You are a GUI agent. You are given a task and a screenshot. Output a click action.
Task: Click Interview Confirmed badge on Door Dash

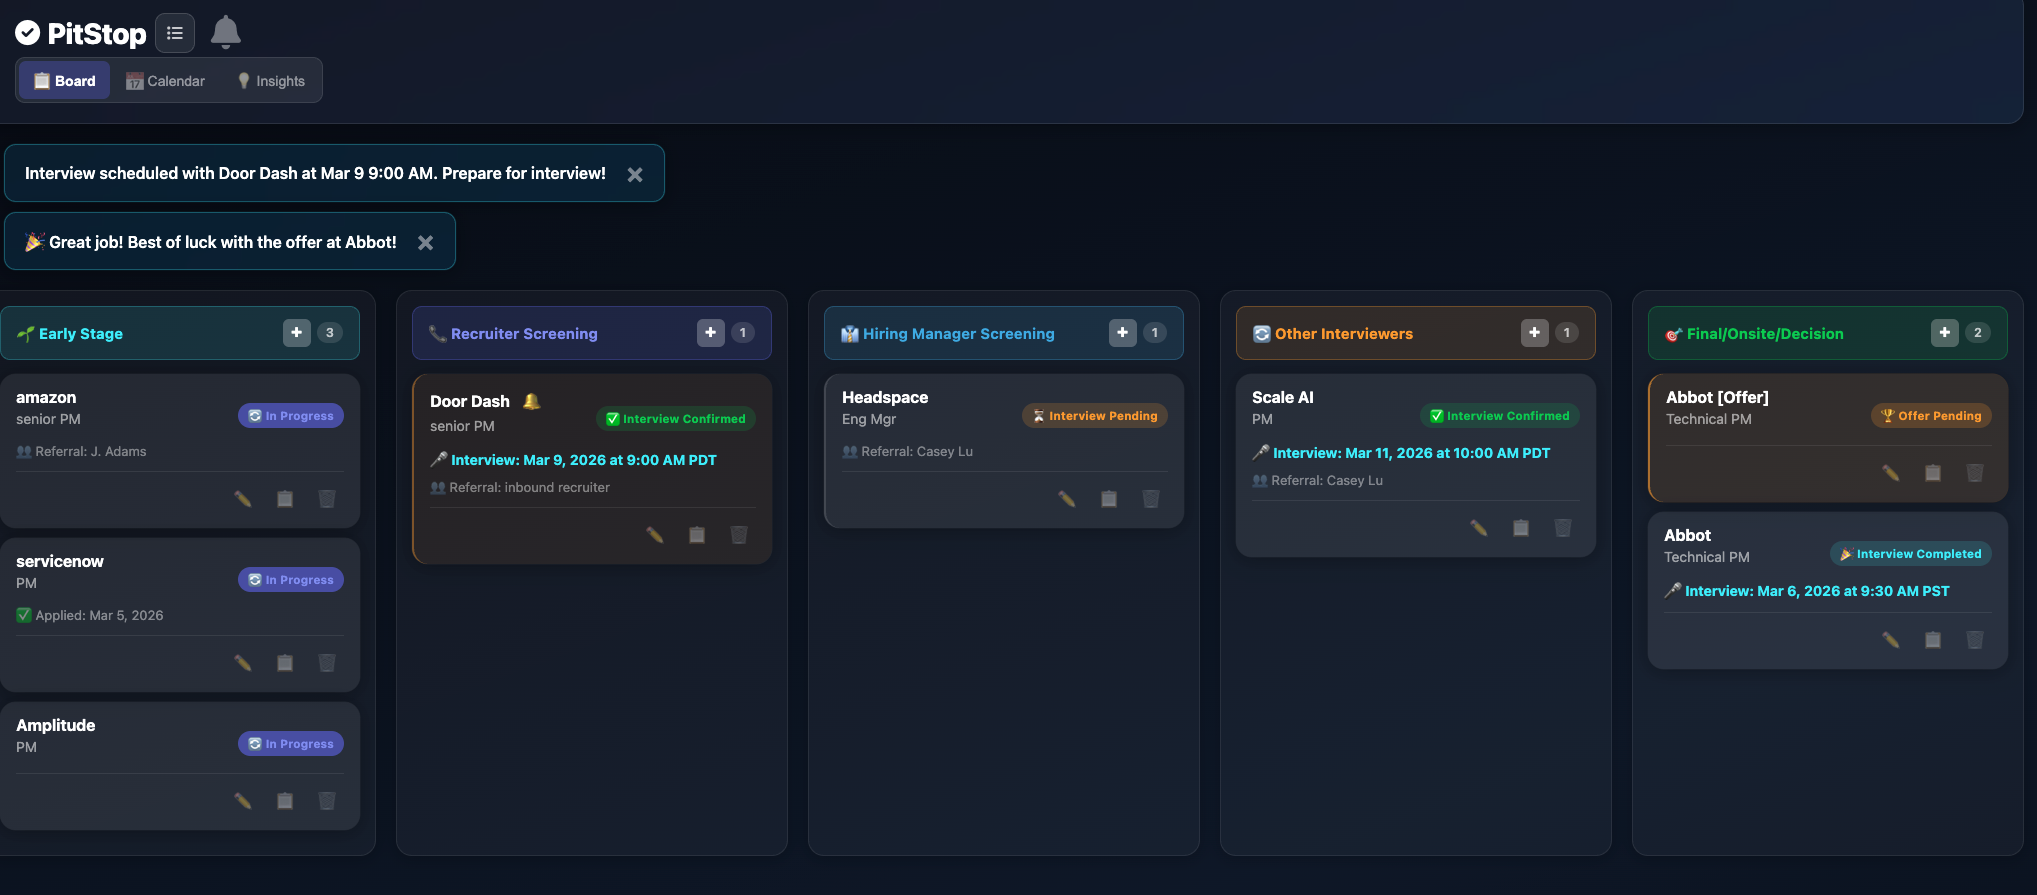tap(676, 419)
